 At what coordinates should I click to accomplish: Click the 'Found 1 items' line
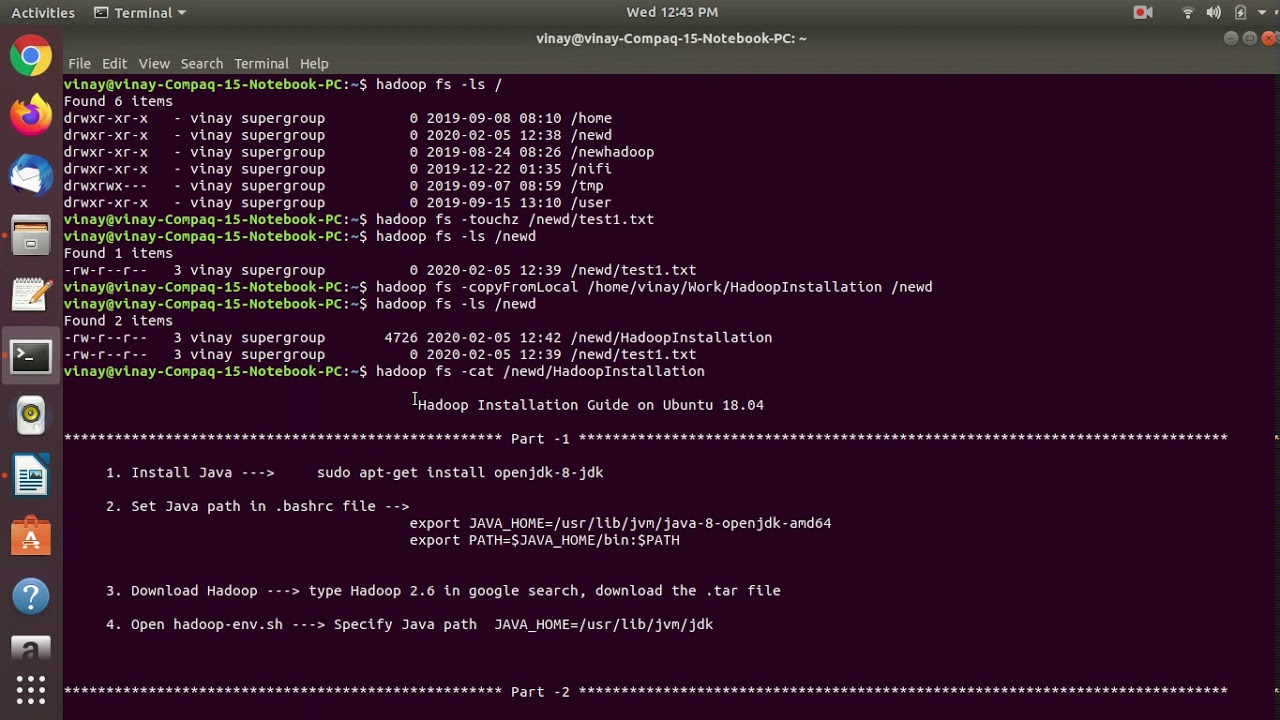[x=118, y=253]
